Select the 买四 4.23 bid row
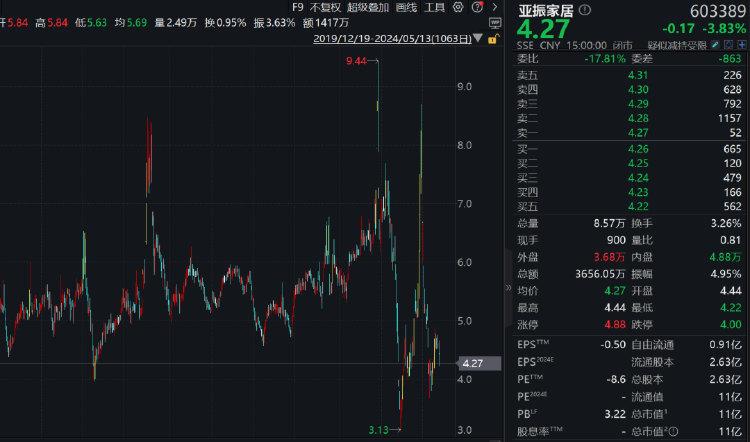The width and height of the screenshot is (750, 442). click(x=629, y=192)
